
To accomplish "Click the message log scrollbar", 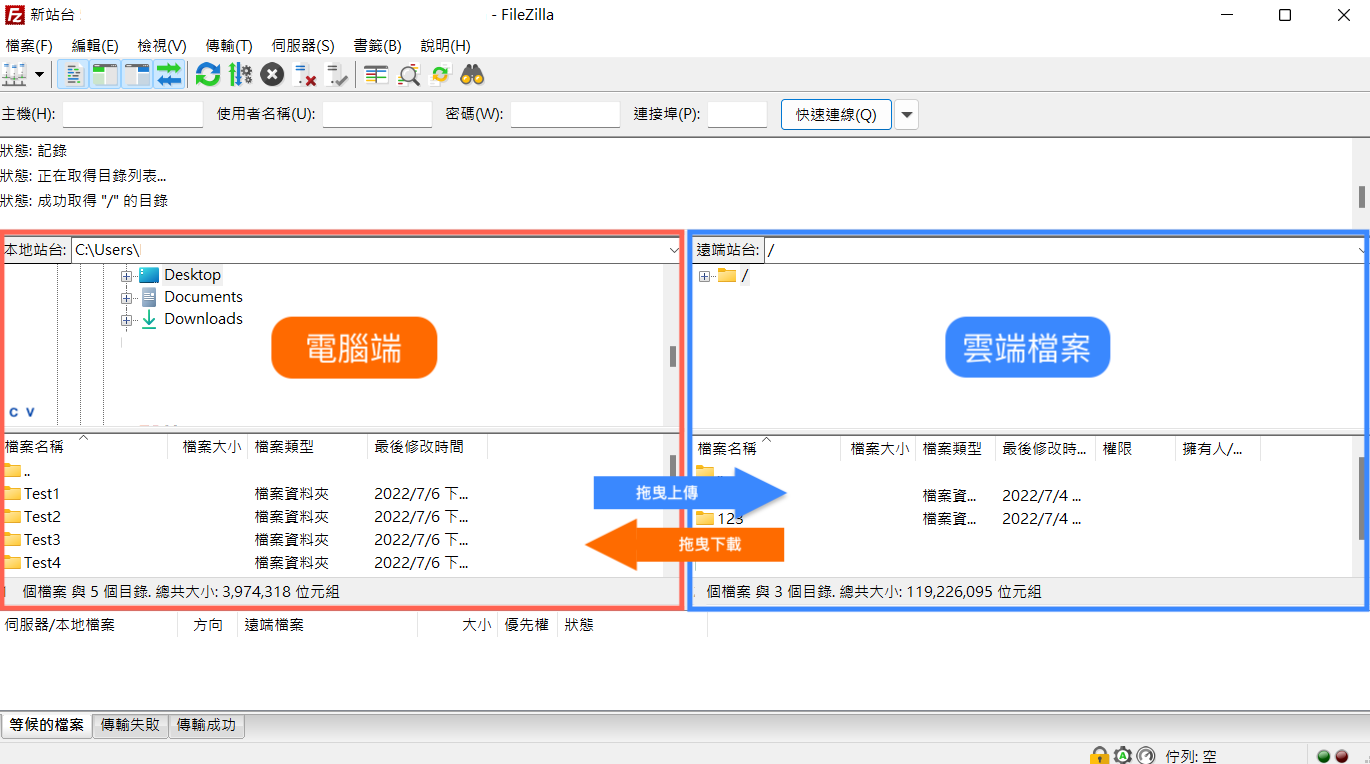I will 1362,196.
